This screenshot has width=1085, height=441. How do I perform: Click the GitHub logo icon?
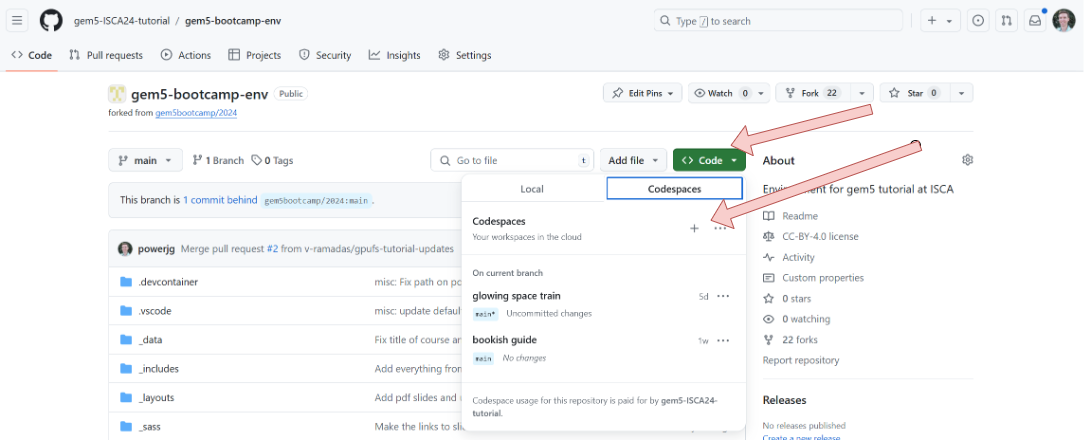click(x=51, y=21)
